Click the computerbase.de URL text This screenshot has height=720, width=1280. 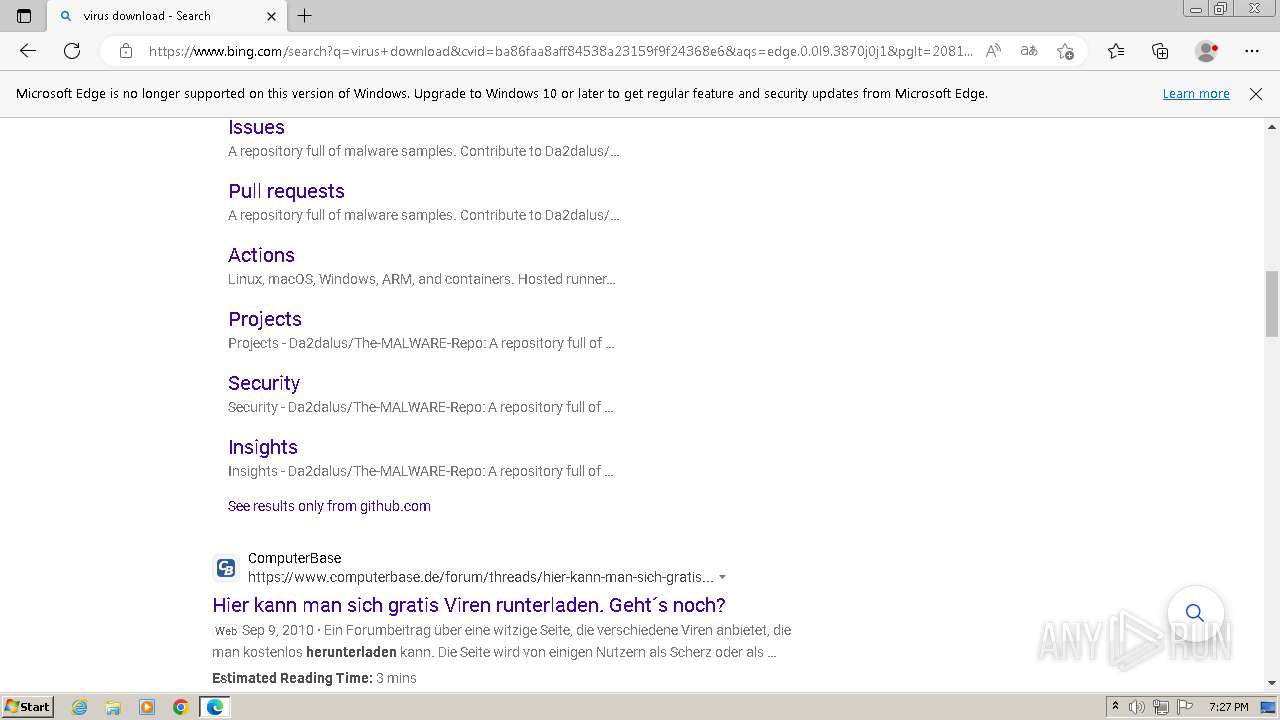coord(481,577)
